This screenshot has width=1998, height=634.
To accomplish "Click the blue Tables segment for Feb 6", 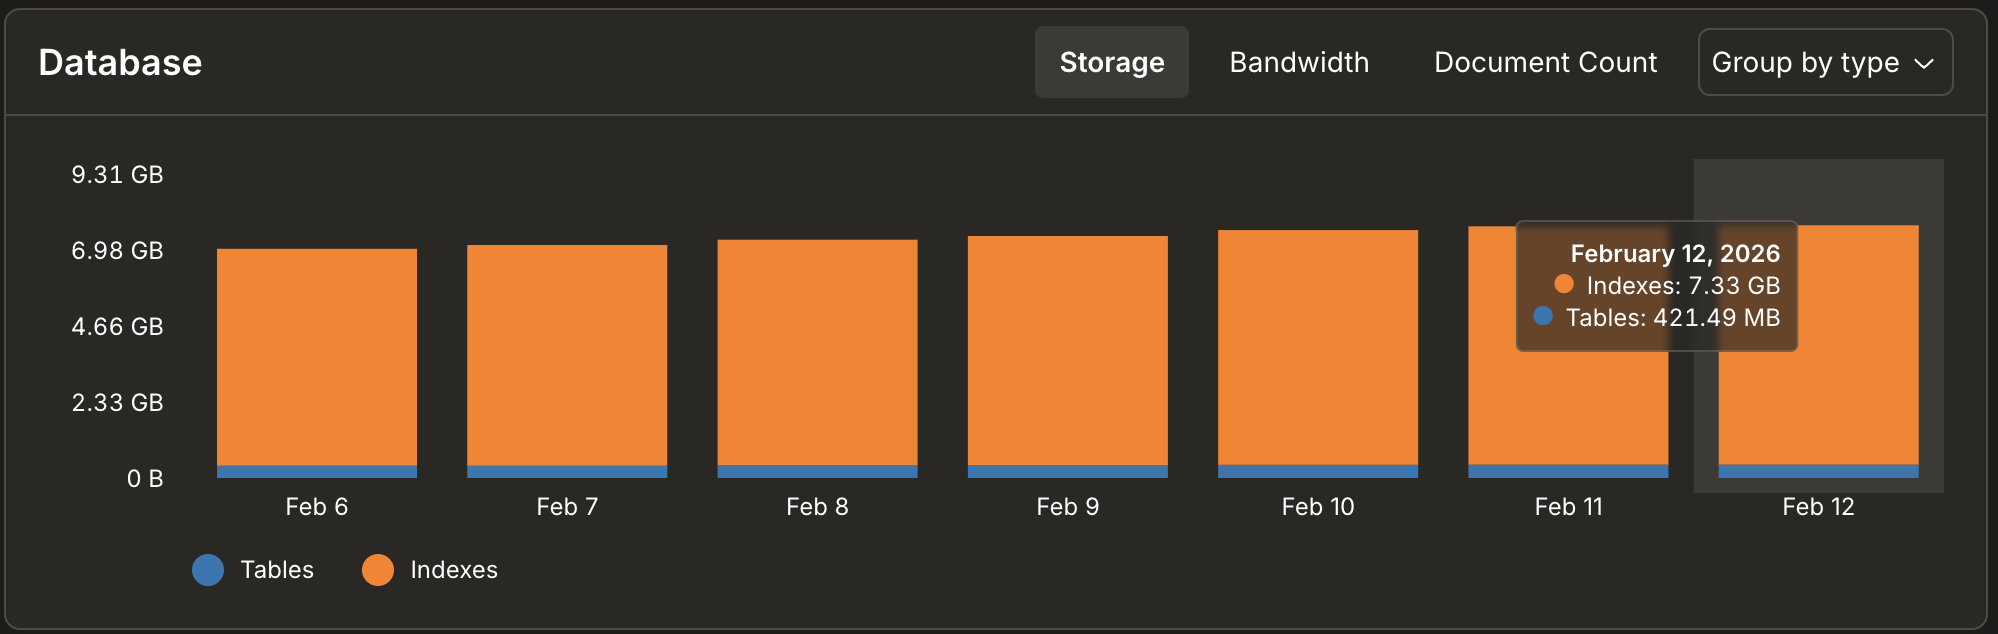I will pyautogui.click(x=317, y=472).
